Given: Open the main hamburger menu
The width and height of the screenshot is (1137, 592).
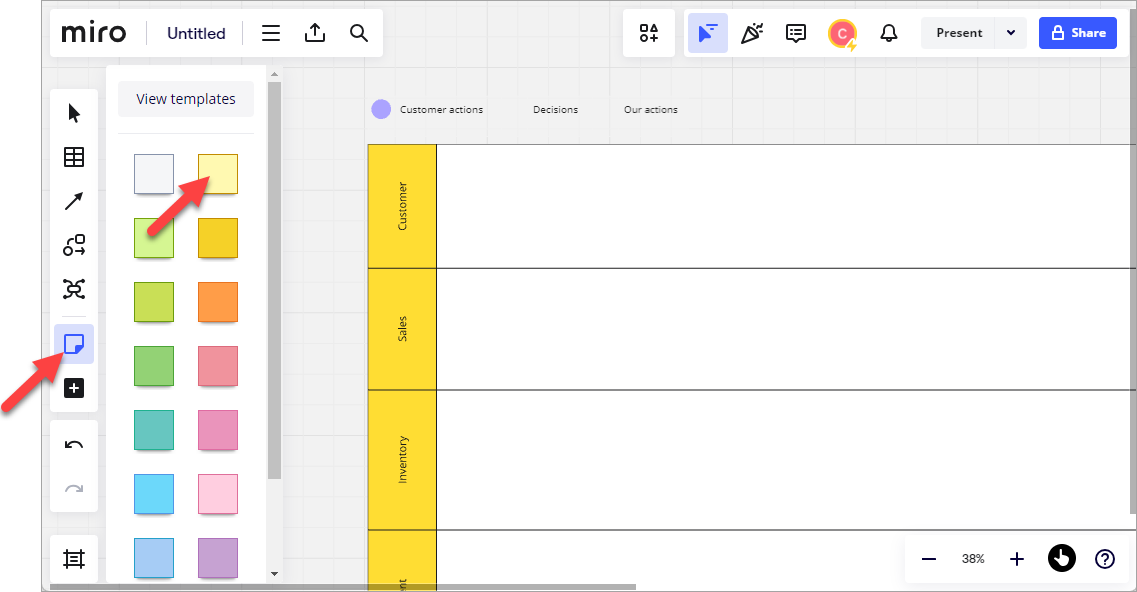Looking at the screenshot, I should [x=271, y=33].
